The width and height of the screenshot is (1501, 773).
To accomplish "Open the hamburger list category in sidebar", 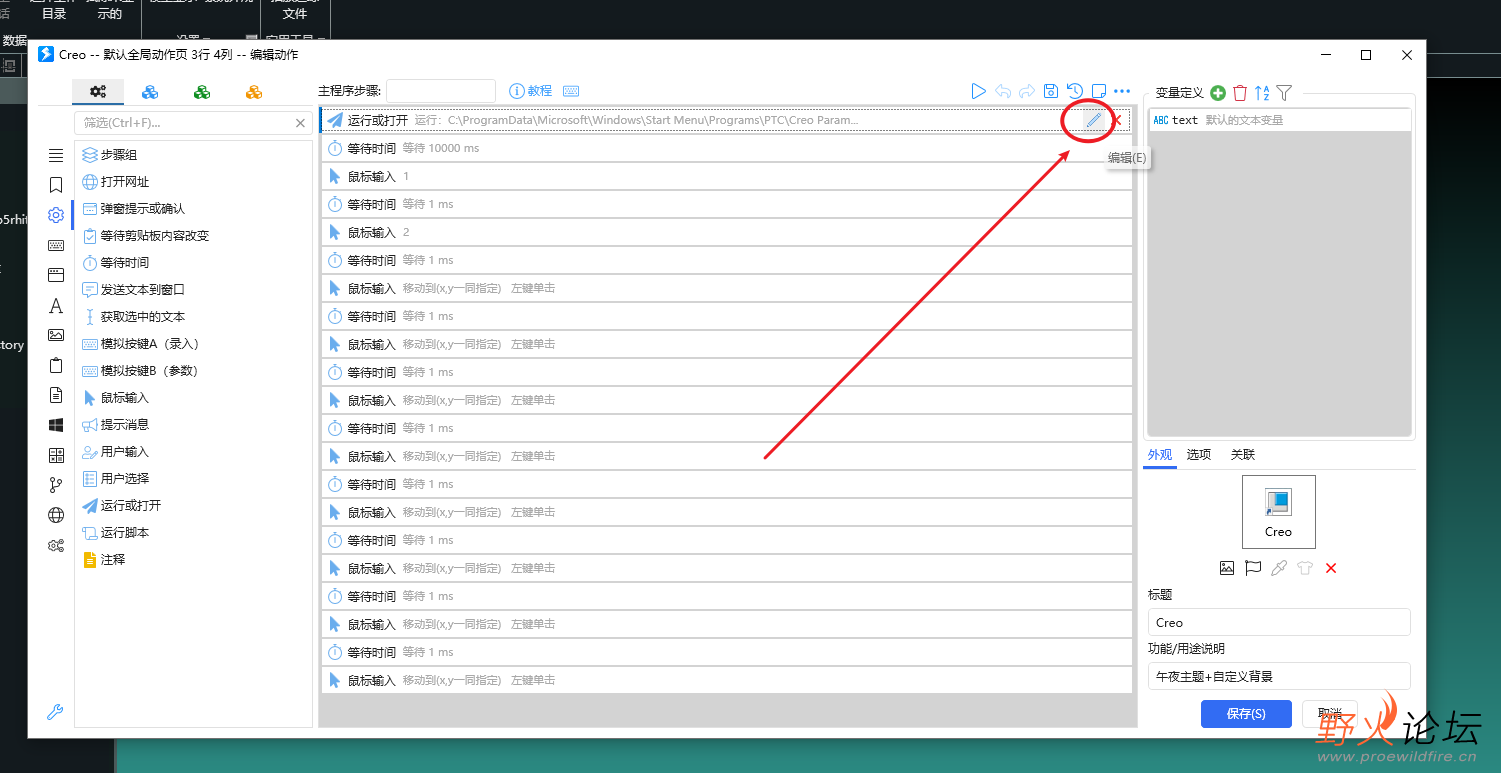I will pos(56,155).
